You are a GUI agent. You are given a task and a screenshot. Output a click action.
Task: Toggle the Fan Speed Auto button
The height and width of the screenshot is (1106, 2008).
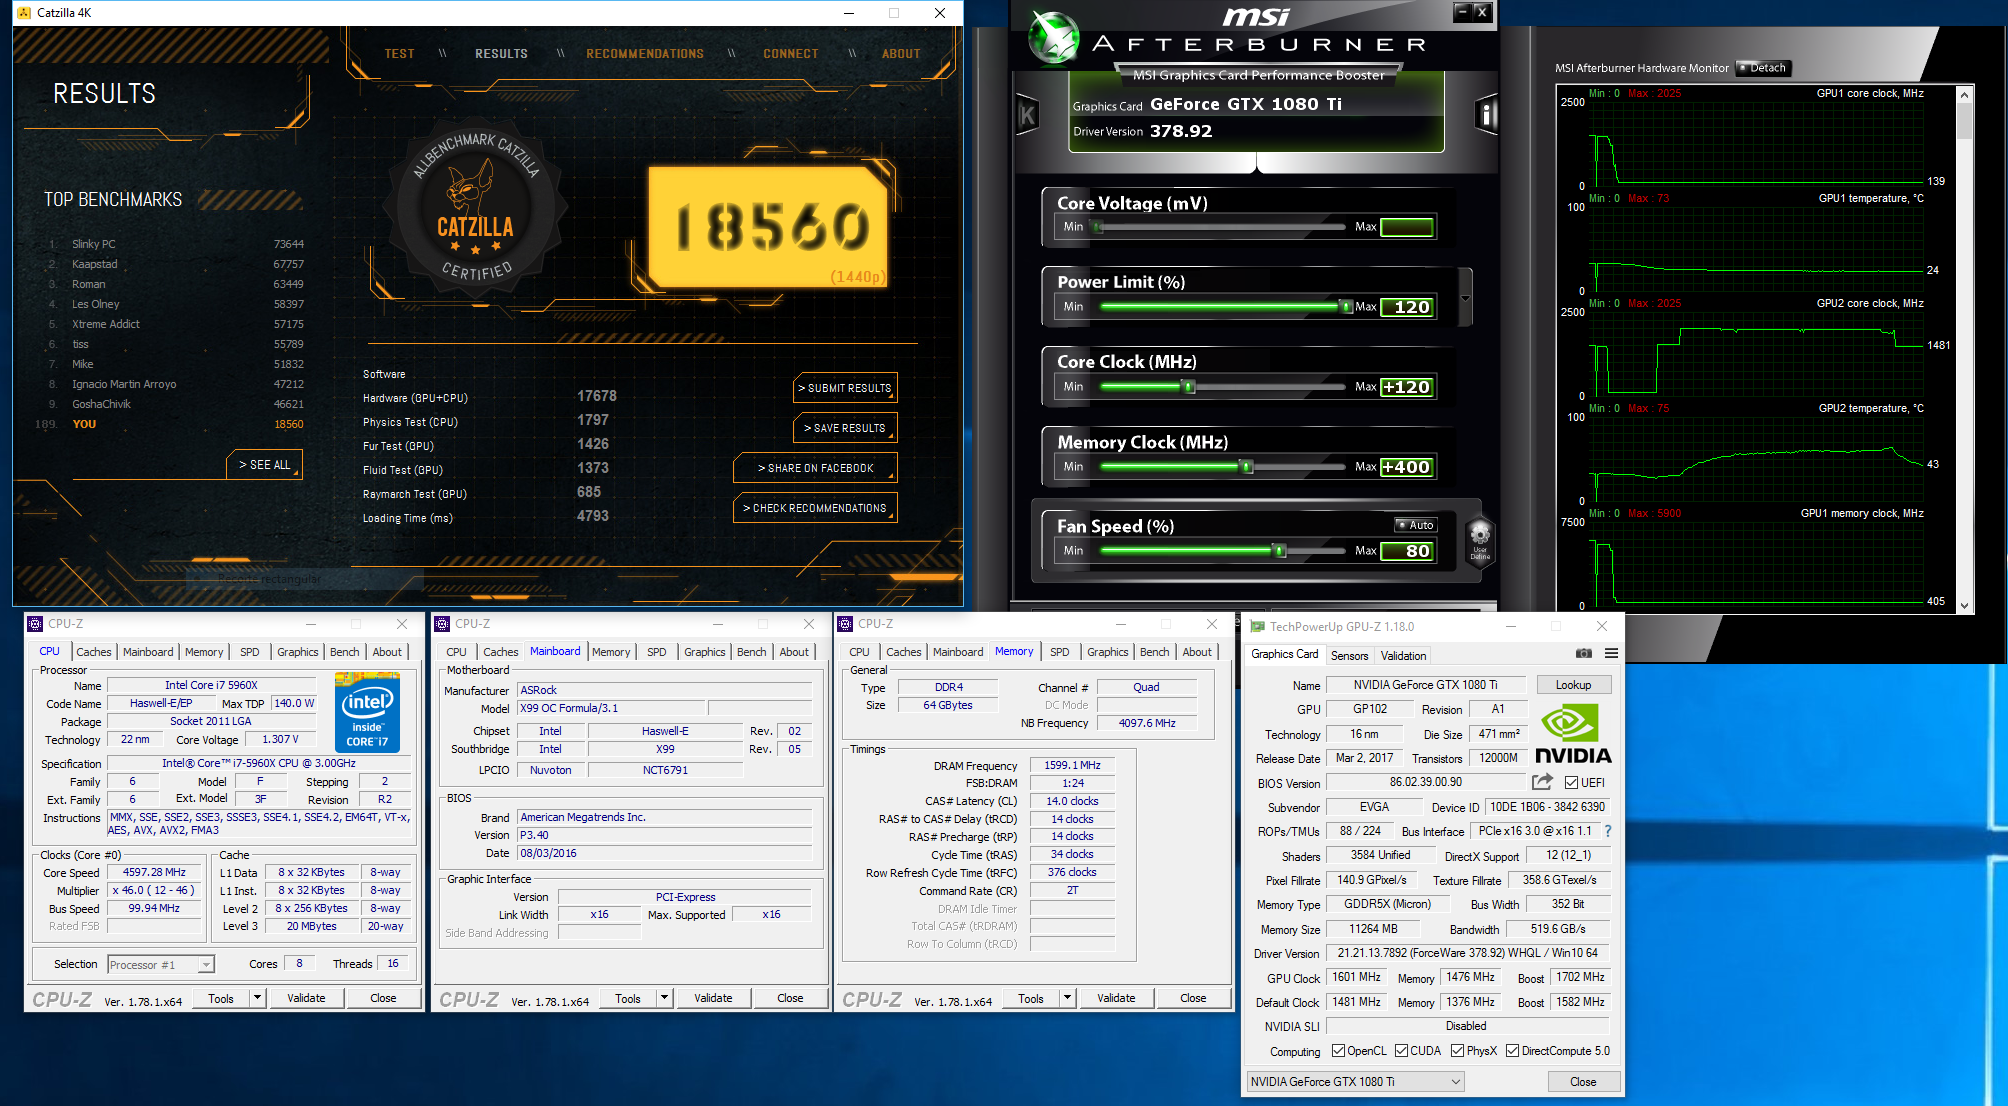(1416, 525)
